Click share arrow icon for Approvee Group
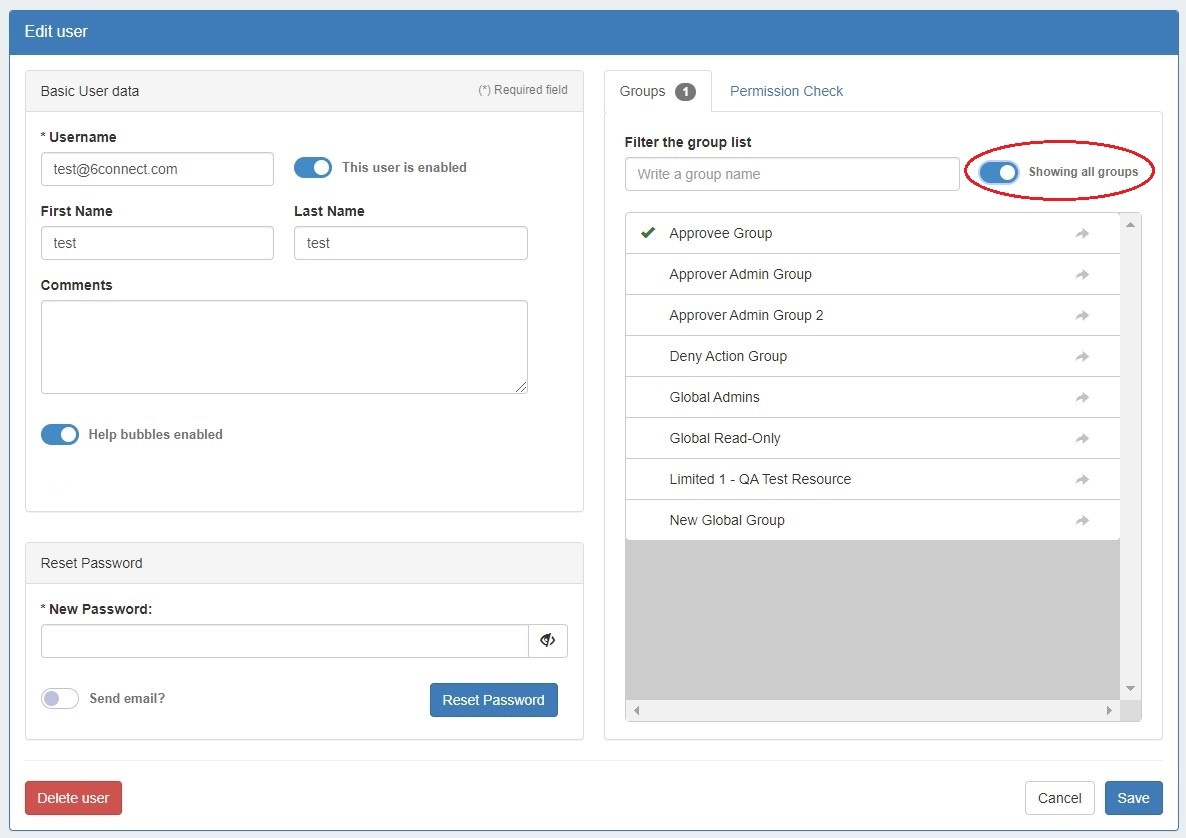 coord(1082,233)
